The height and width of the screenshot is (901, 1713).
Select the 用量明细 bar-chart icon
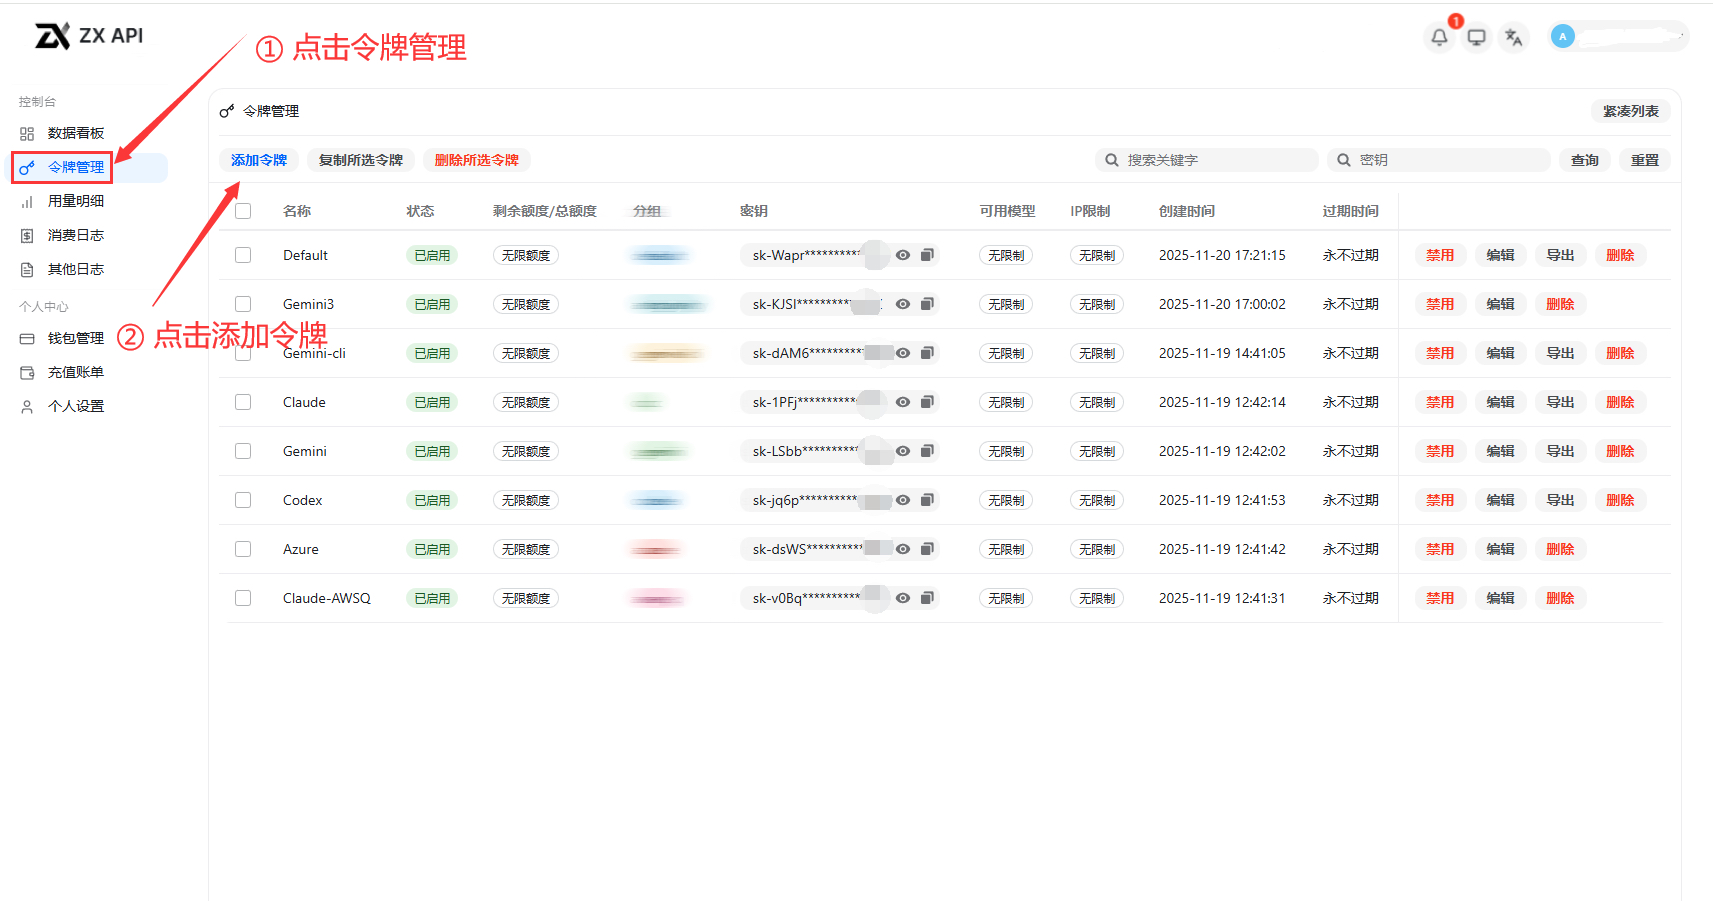[26, 200]
